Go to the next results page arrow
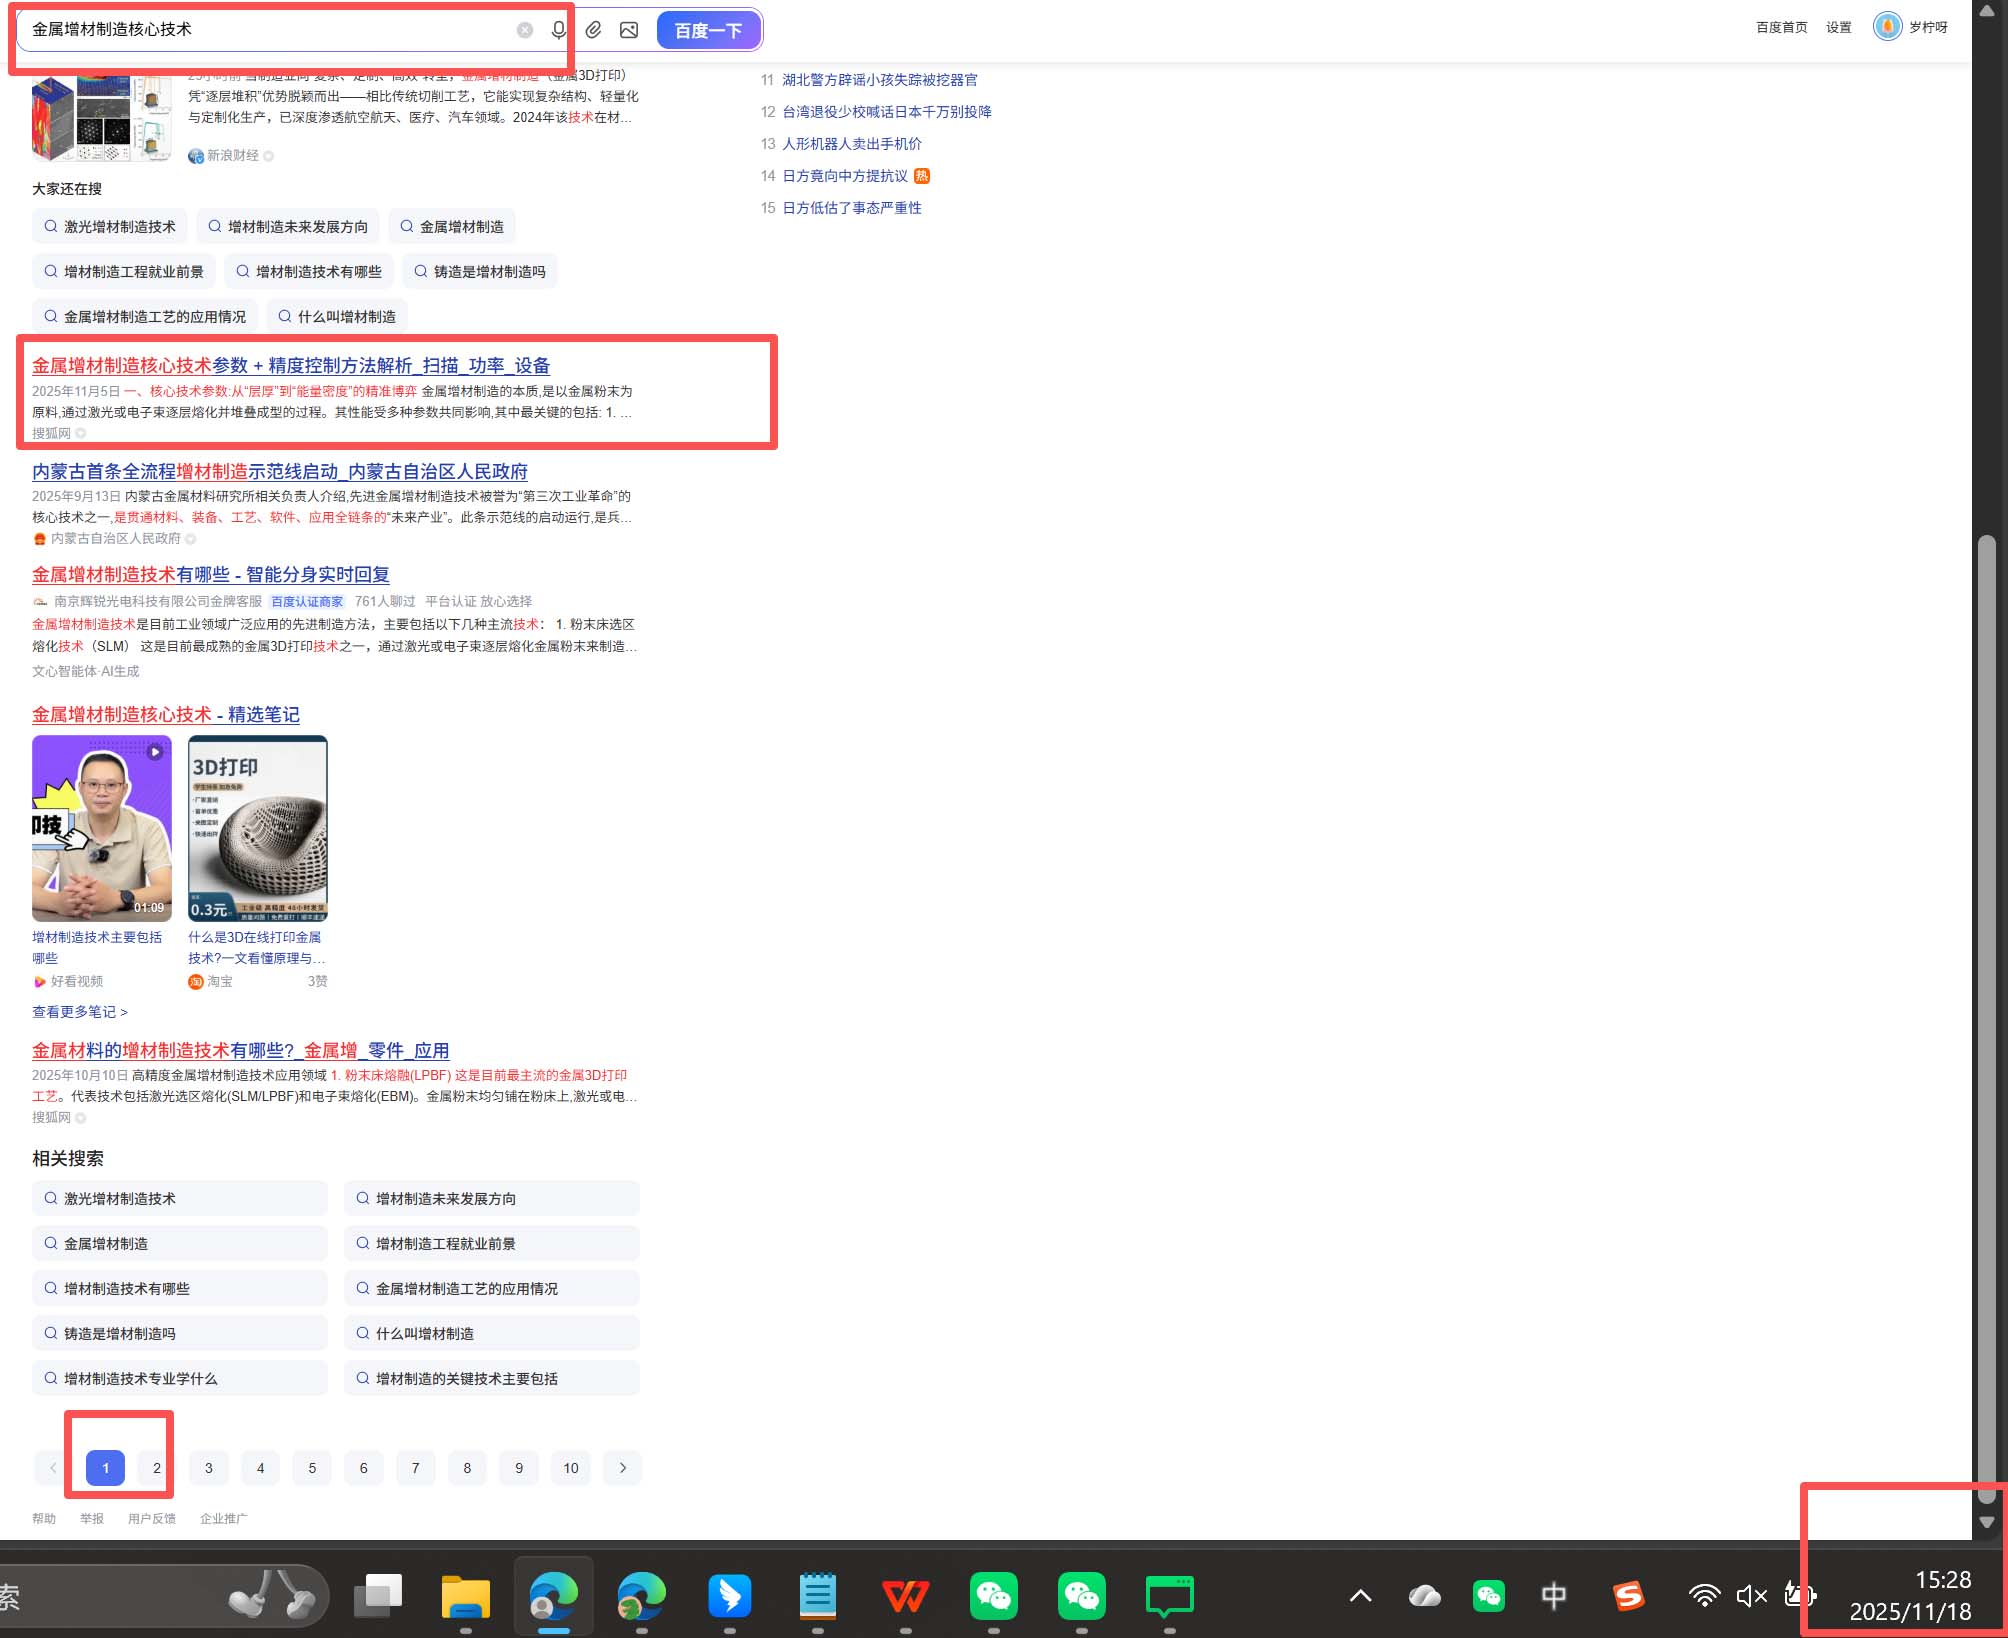This screenshot has width=2008, height=1638. coord(623,1467)
